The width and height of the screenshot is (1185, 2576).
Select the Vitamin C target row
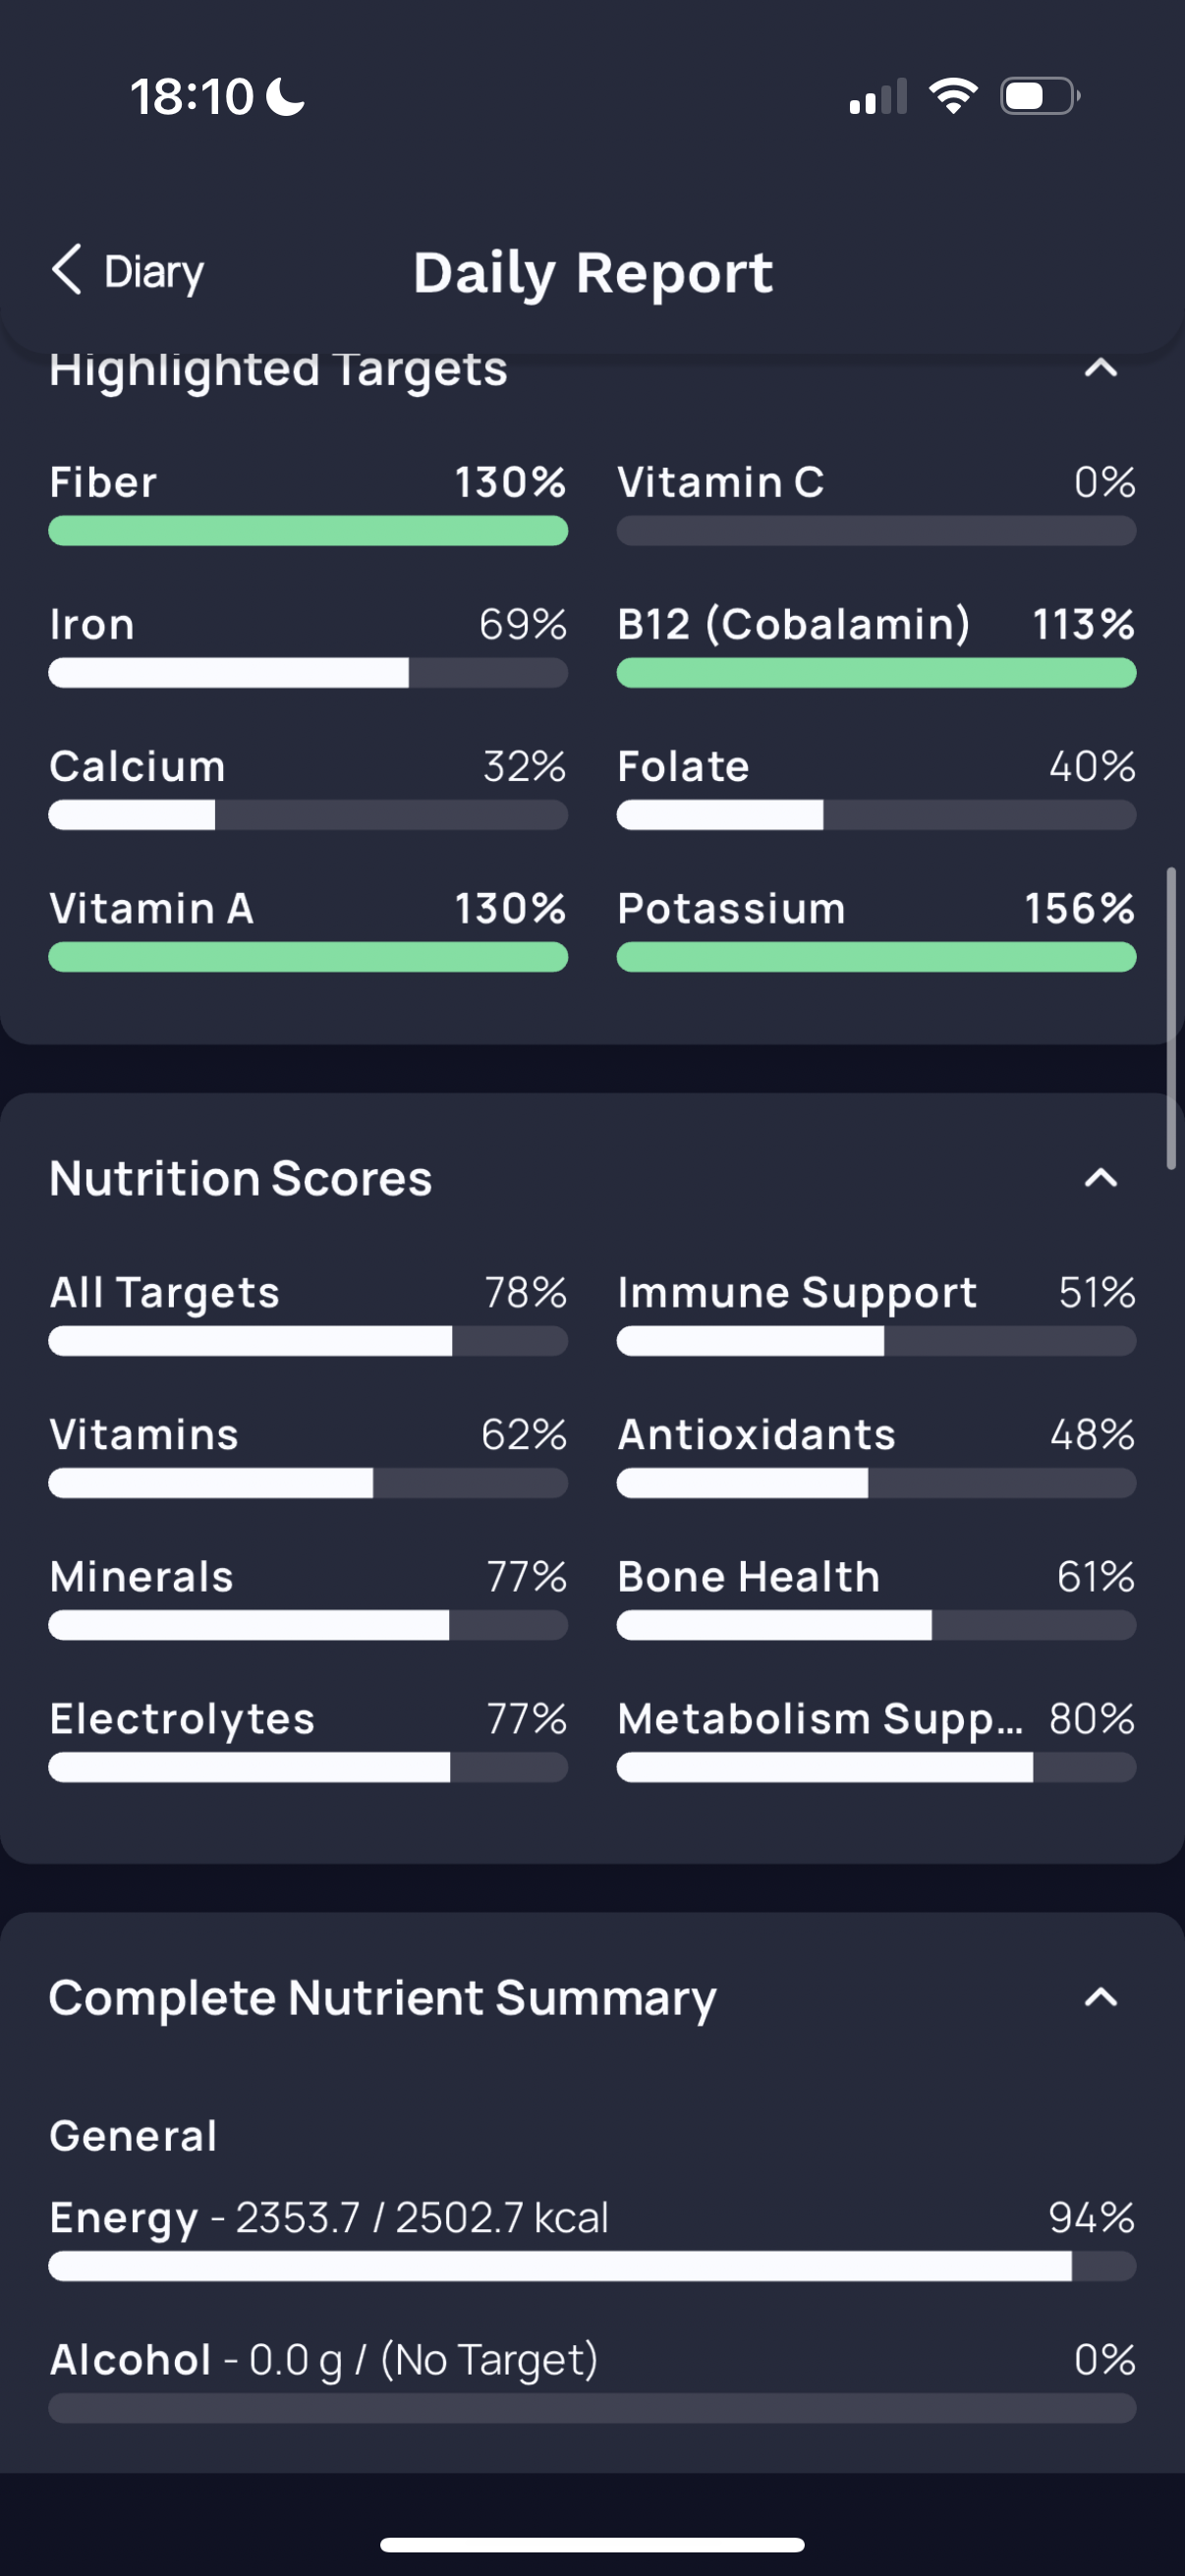876,503
